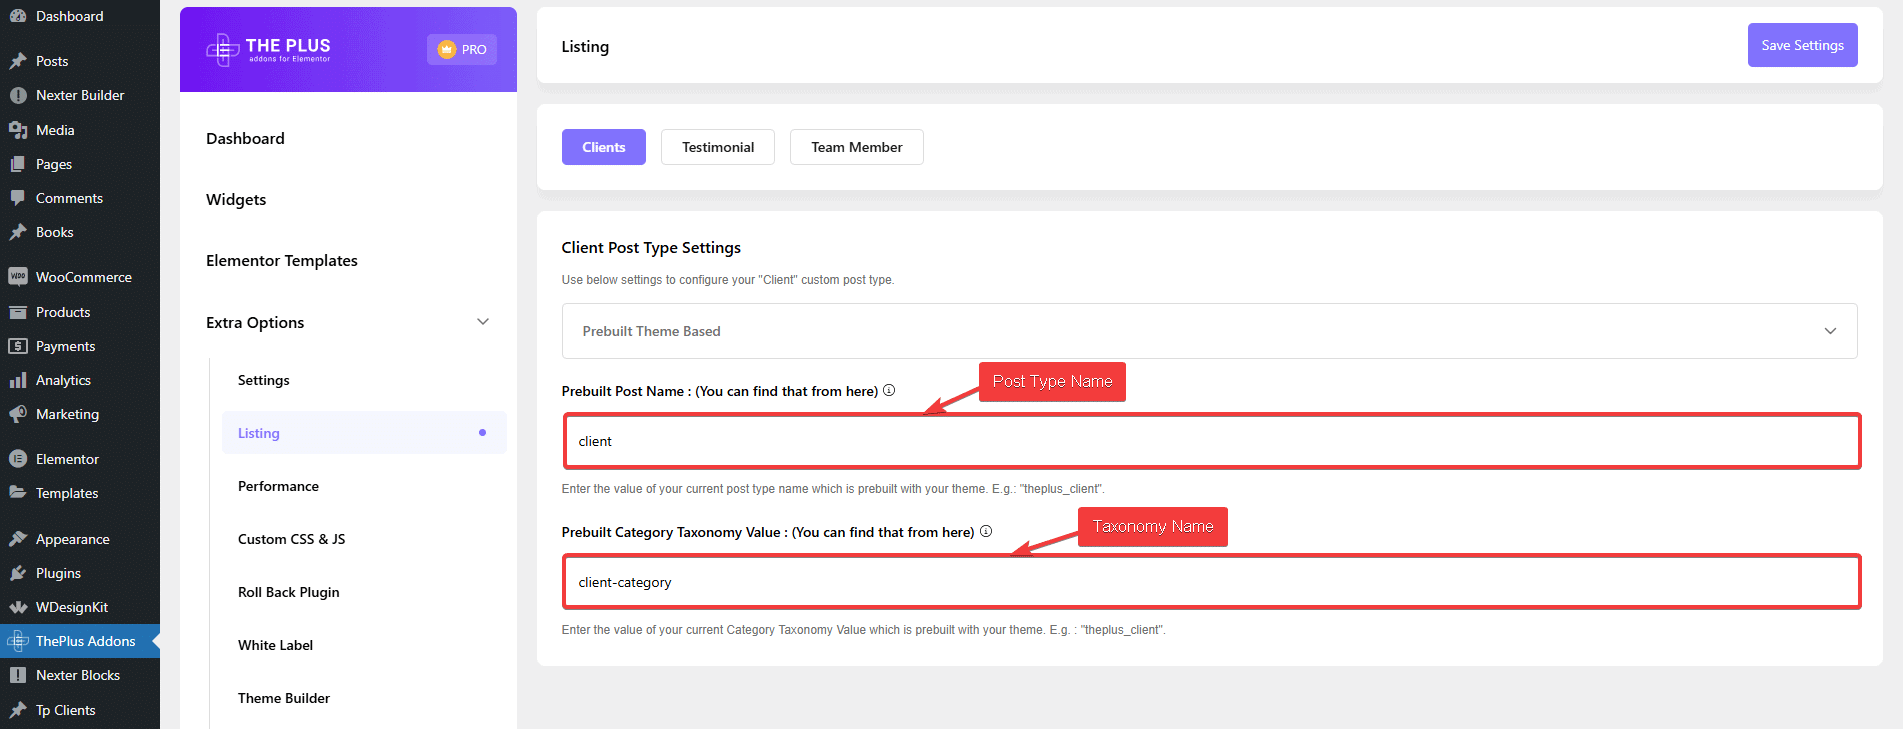Click the client-category taxonomy input field
Screen dimensions: 1903x729
1210,582
